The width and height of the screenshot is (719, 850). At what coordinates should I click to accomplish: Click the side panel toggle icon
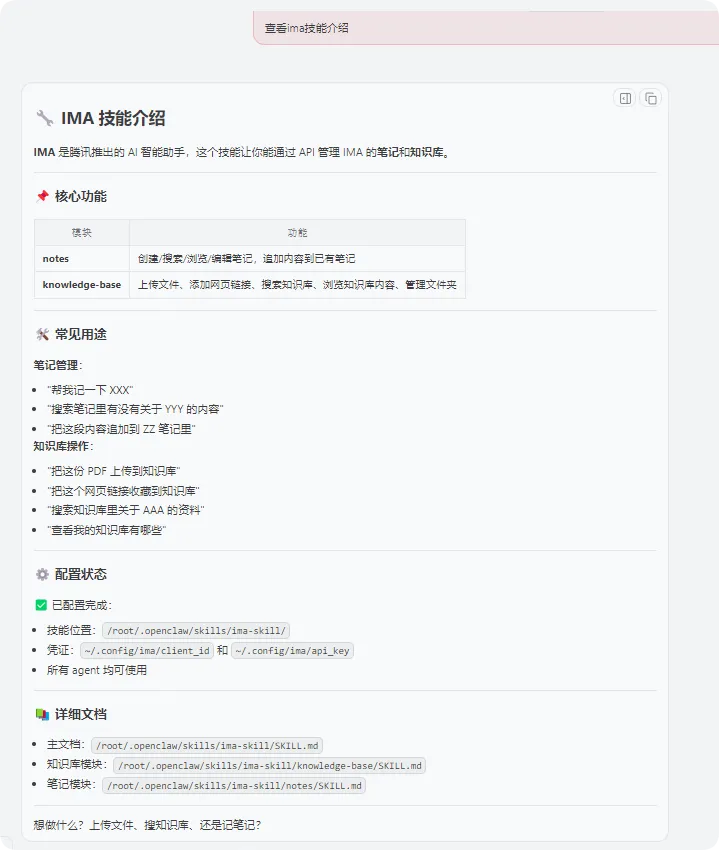(x=625, y=98)
